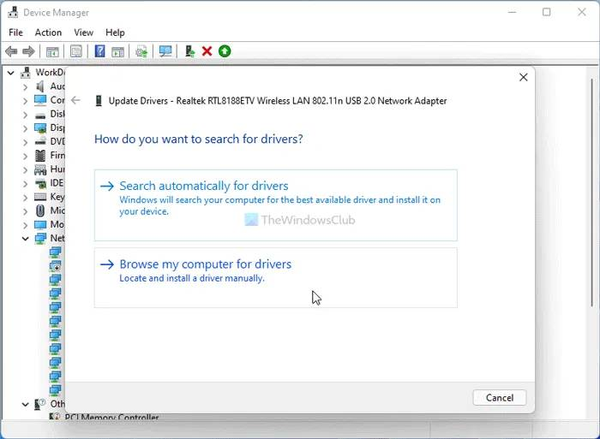Image resolution: width=600 pixels, height=439 pixels.
Task: Open the Help menu
Action: tap(115, 33)
